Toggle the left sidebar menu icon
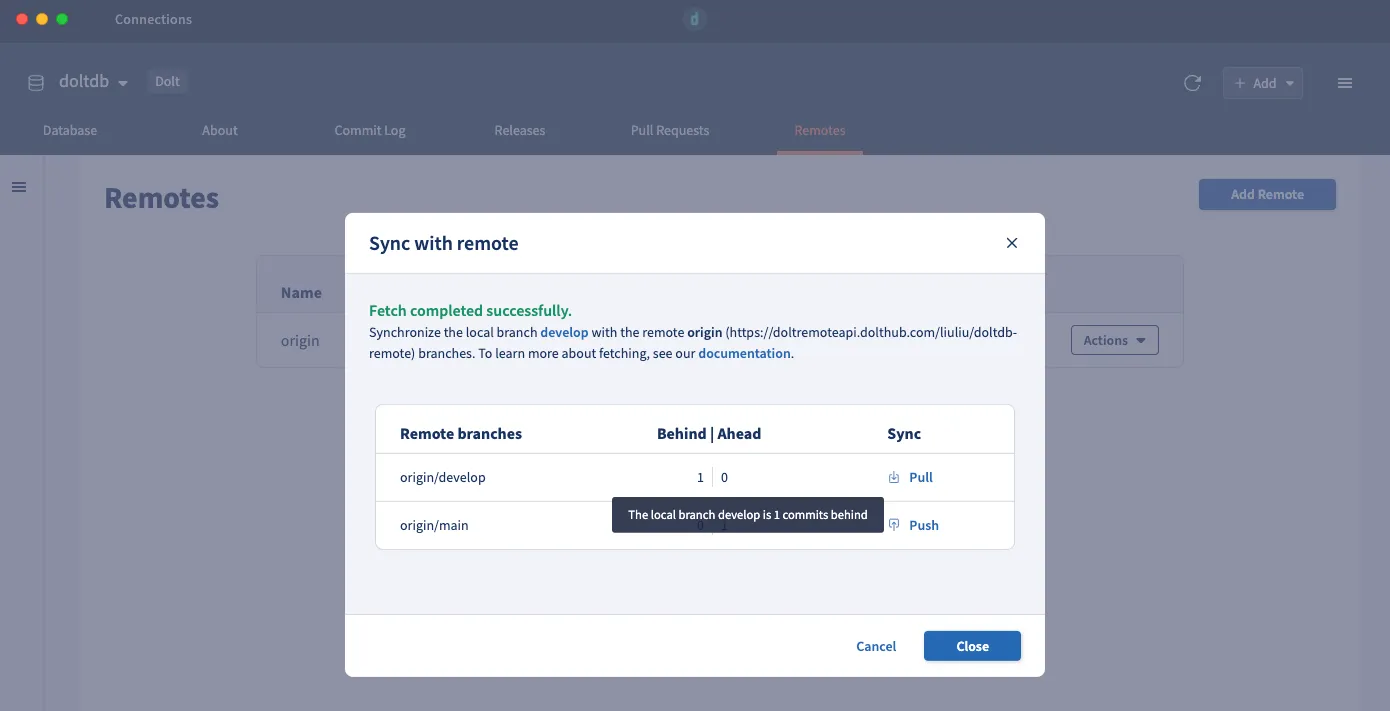1390x711 pixels. tap(19, 187)
